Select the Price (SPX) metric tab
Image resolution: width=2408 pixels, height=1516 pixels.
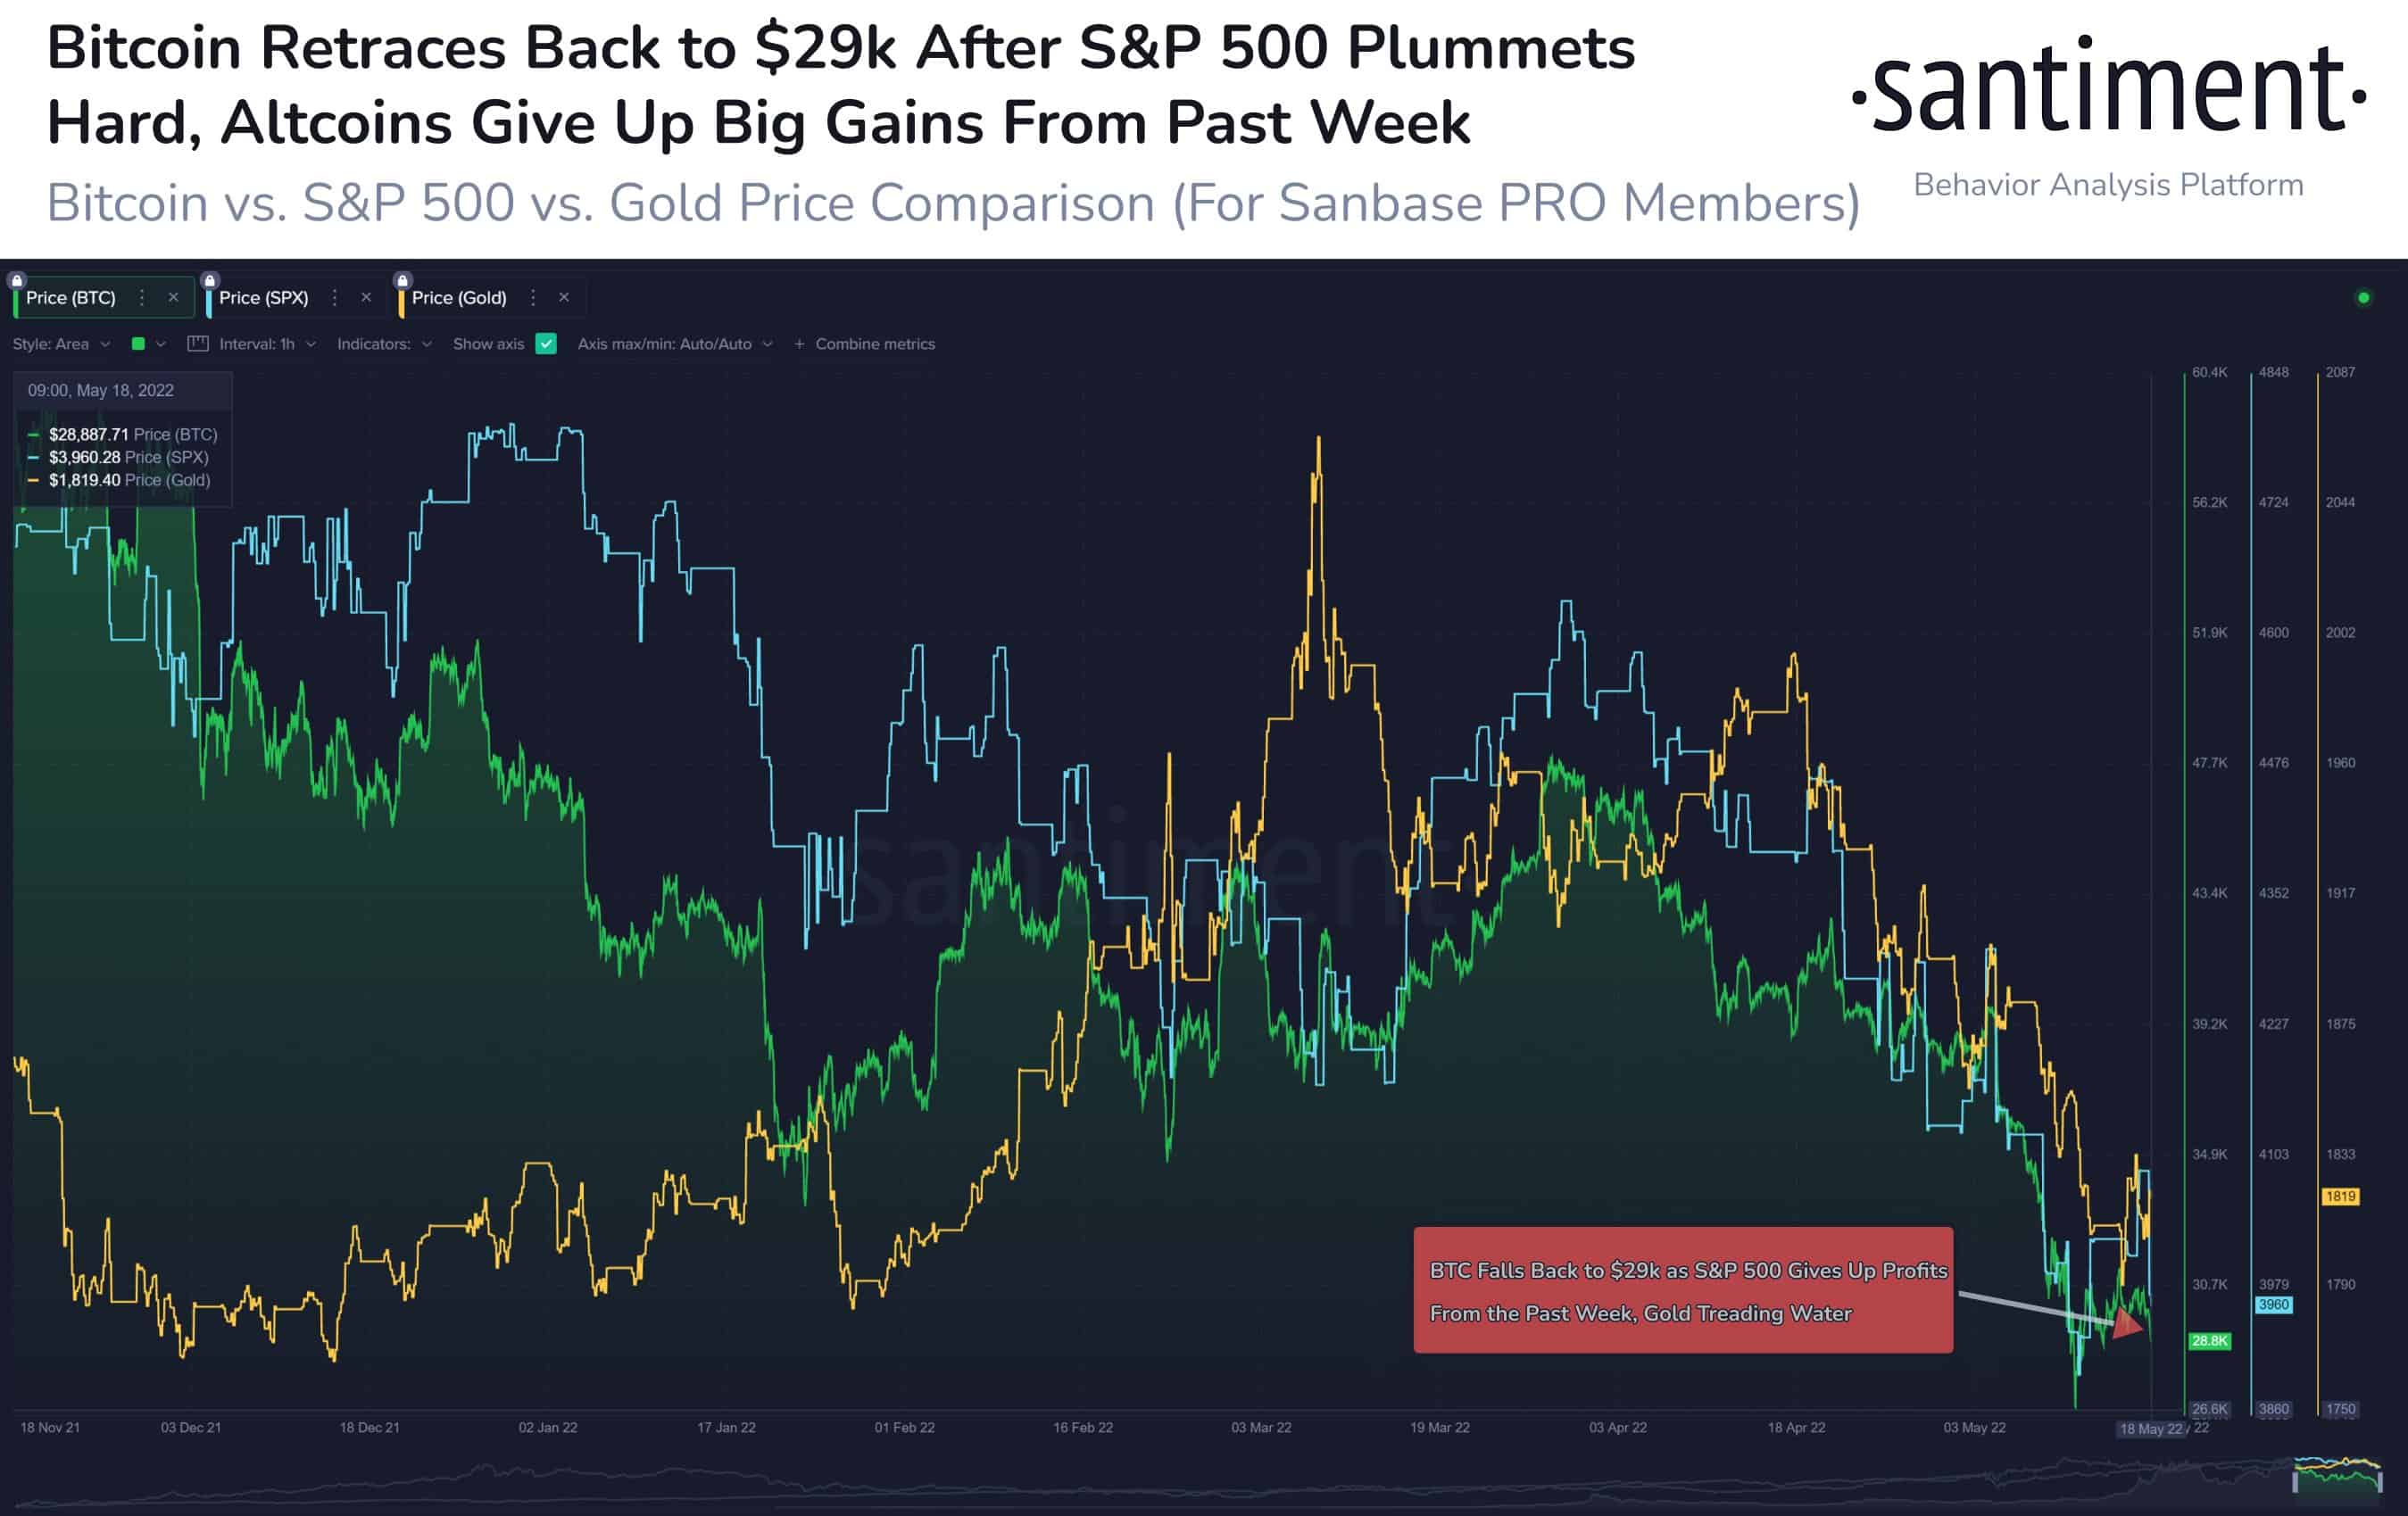pos(264,297)
